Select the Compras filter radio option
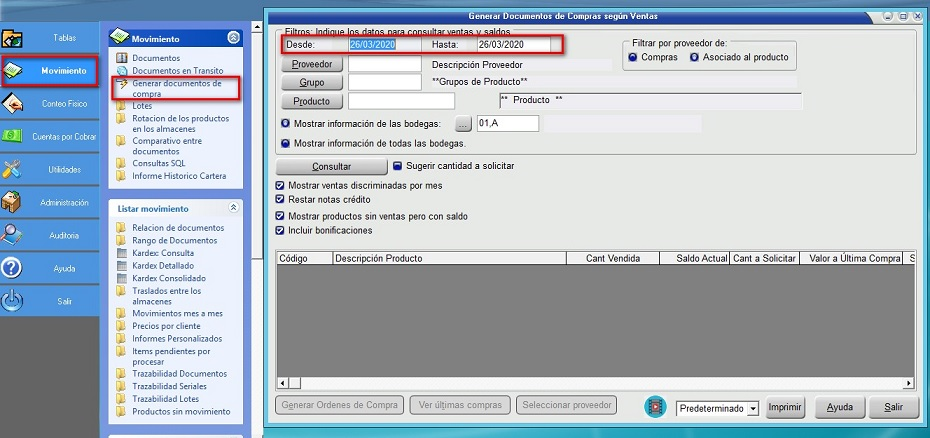Image resolution: width=930 pixels, height=438 pixels. 634,58
